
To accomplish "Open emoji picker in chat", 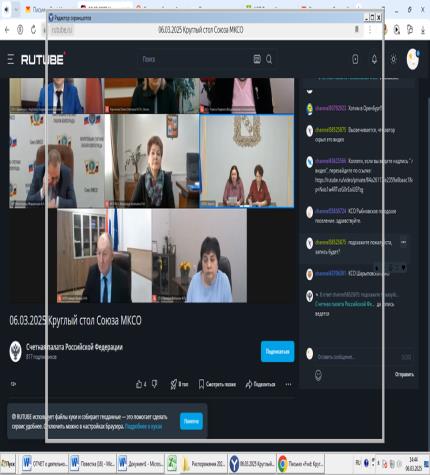I will [x=318, y=375].
